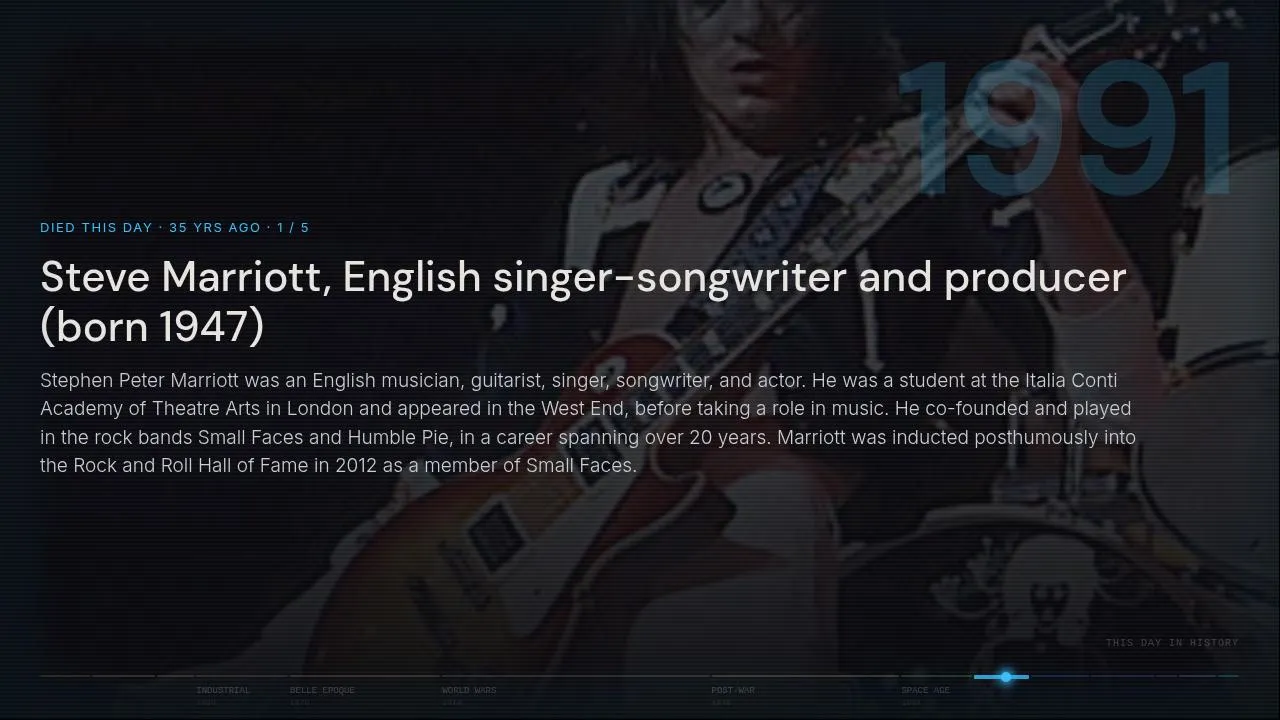Click the large 1991 year watermark
Viewport: 1280px width, 720px height.
(x=1066, y=128)
